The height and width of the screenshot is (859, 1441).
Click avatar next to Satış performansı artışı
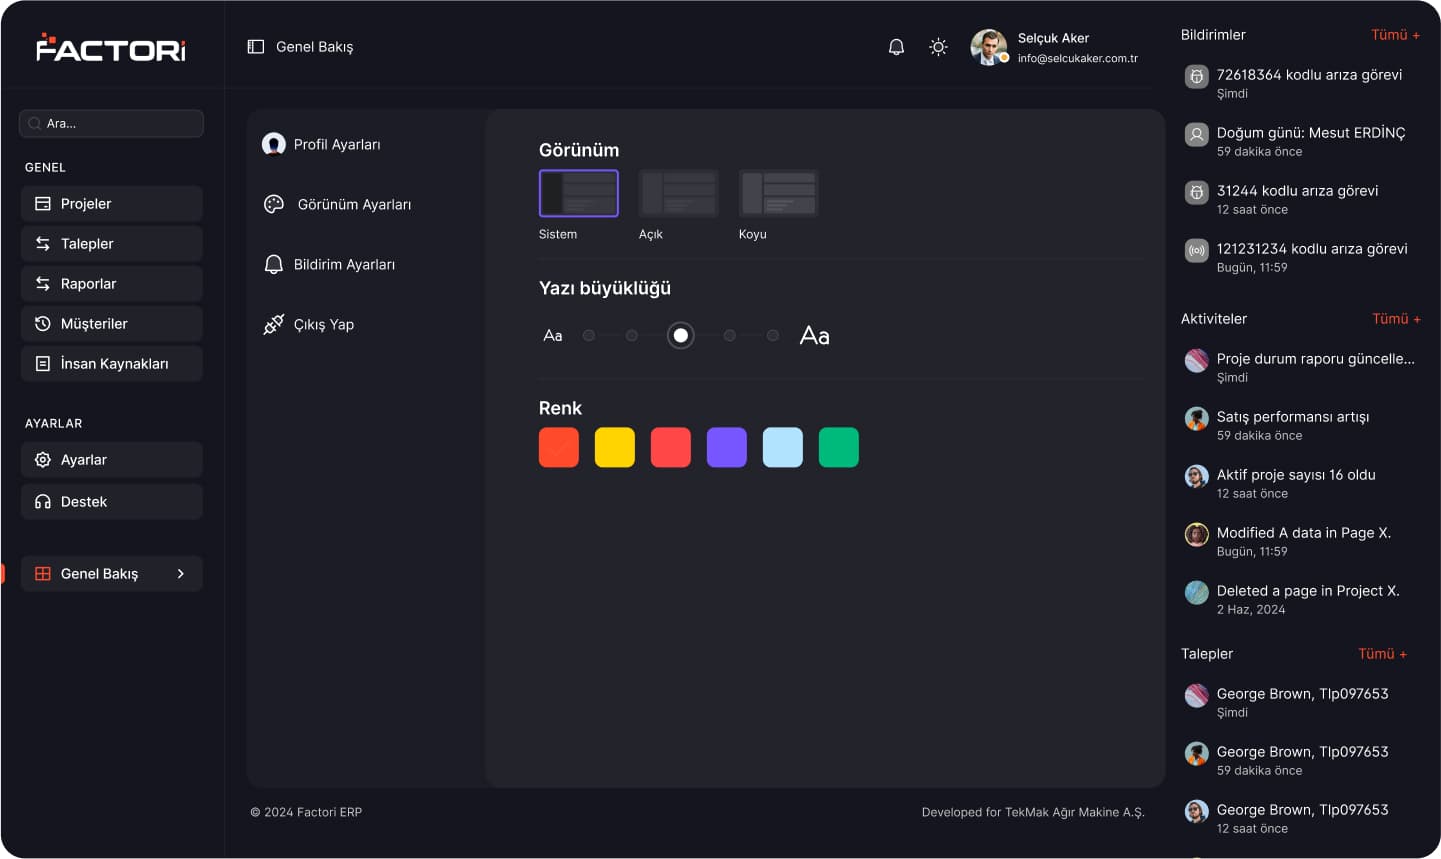1197,419
